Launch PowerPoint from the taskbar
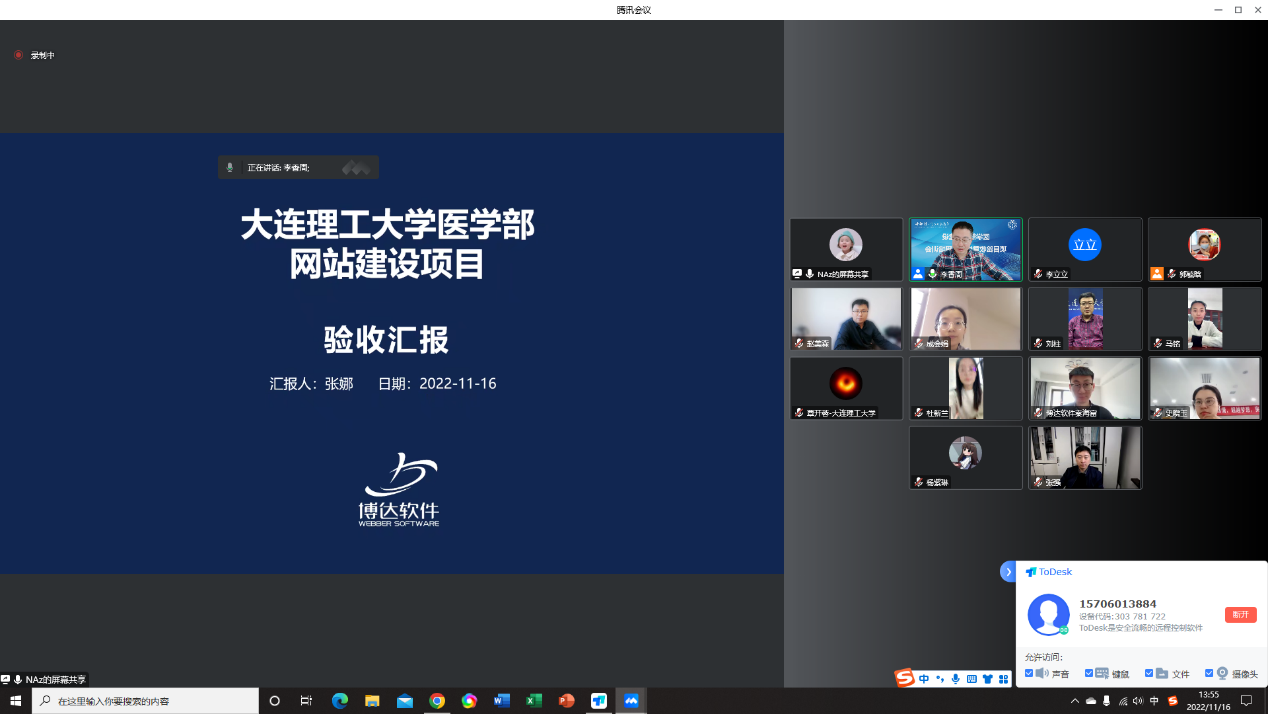Screen dimensions: 1268x714 566,701
